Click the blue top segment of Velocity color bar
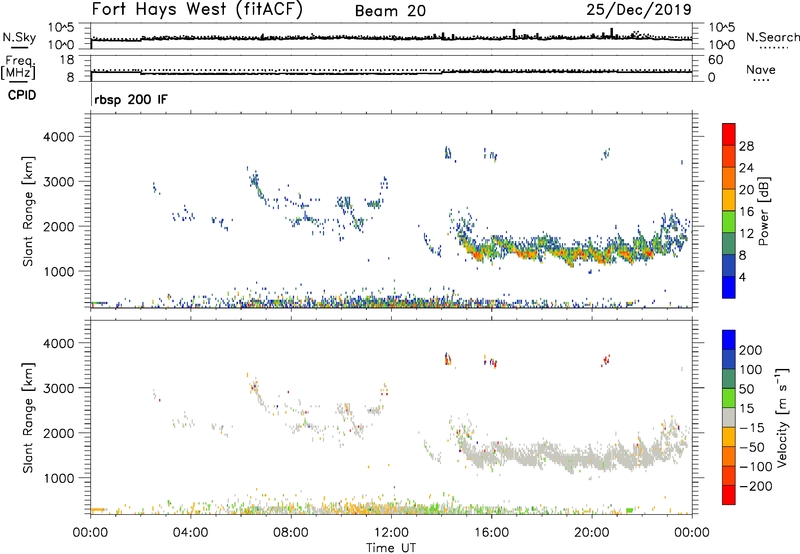This screenshot has height=554, width=800. coord(729,340)
